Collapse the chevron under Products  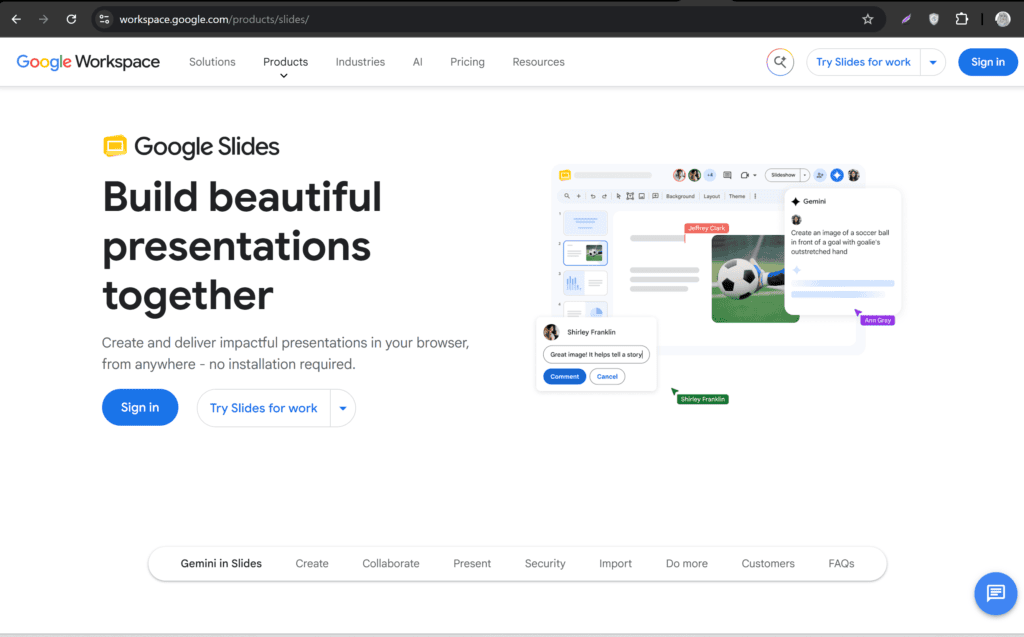[283, 76]
